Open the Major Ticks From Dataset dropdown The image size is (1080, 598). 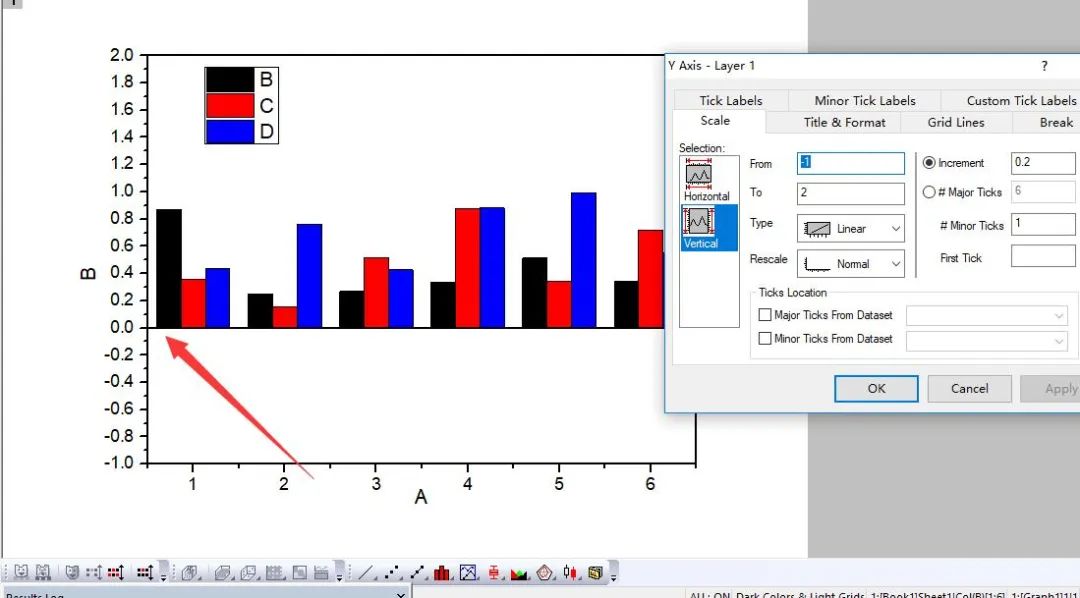pyautogui.click(x=987, y=316)
